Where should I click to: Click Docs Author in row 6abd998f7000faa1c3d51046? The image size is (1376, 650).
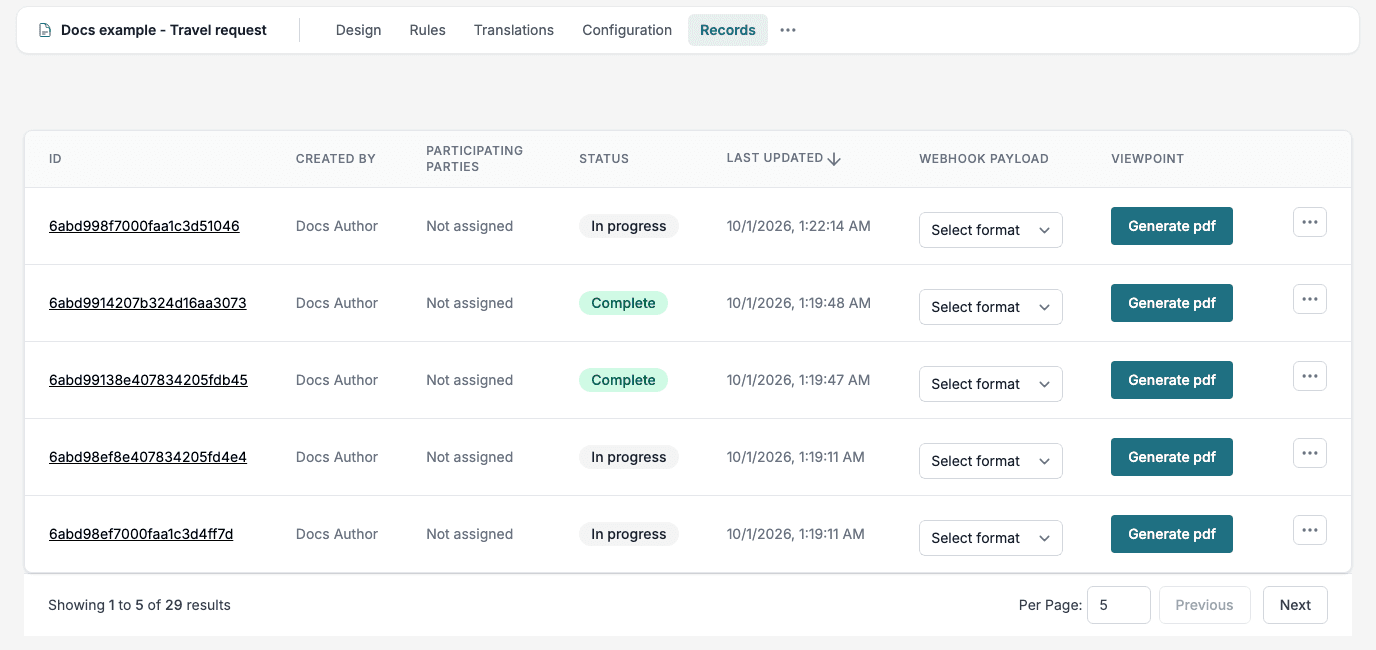(337, 226)
